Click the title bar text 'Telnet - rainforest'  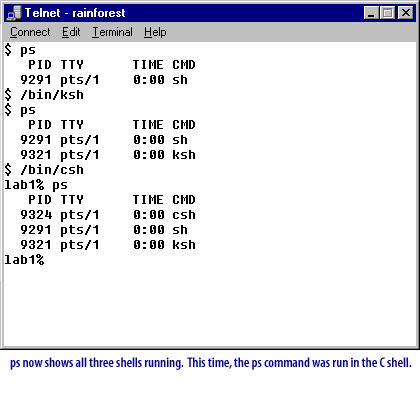click(x=75, y=13)
